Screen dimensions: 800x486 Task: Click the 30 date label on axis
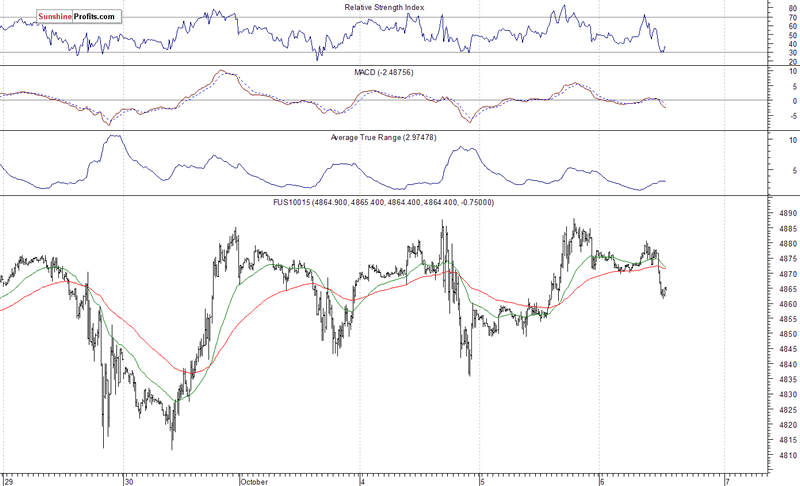[x=129, y=481]
